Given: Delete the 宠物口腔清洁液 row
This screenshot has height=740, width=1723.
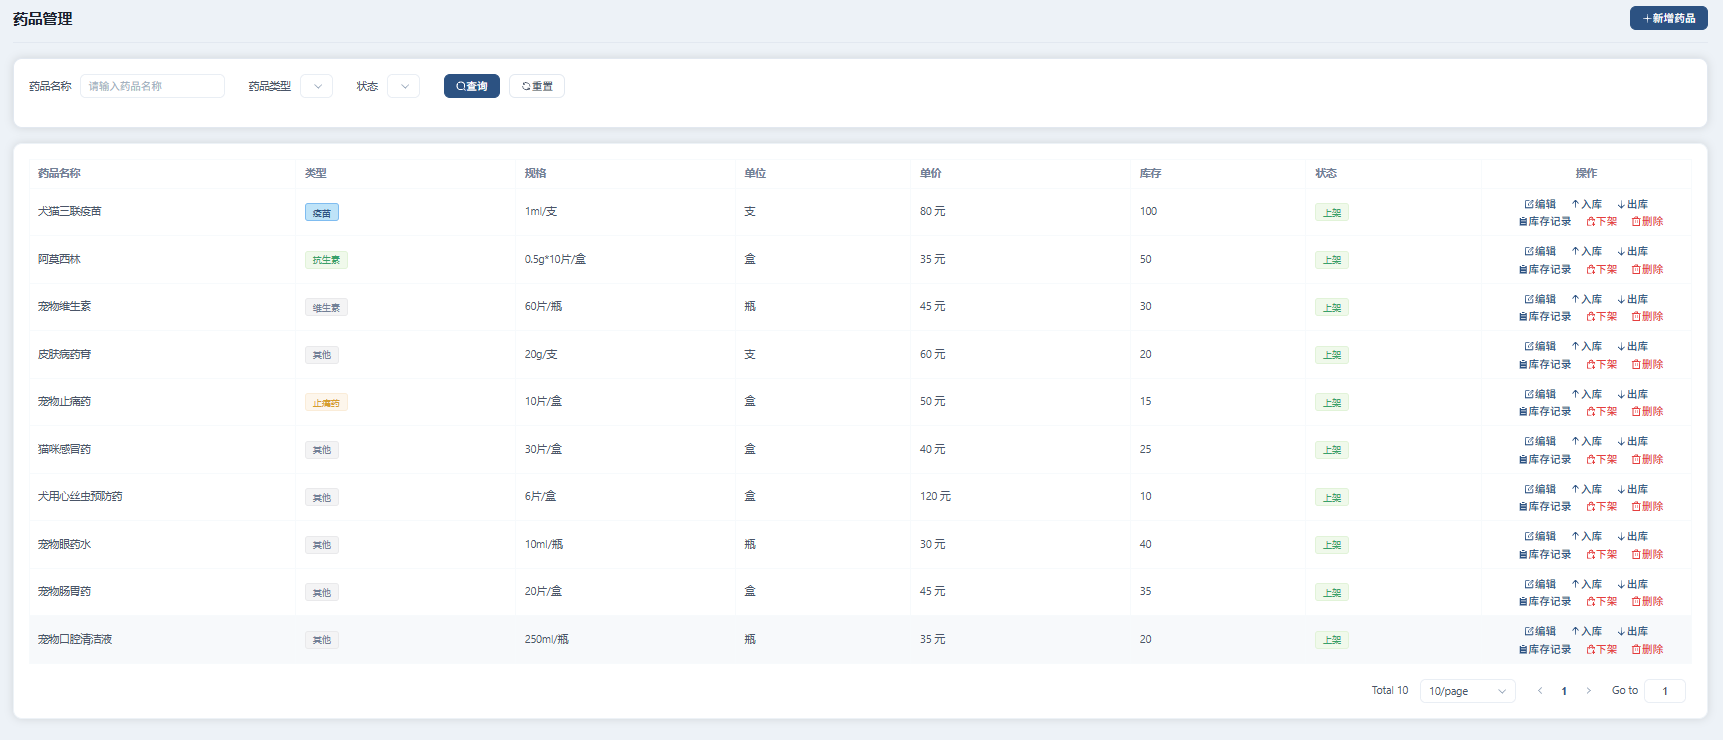Looking at the screenshot, I should [x=1648, y=650].
